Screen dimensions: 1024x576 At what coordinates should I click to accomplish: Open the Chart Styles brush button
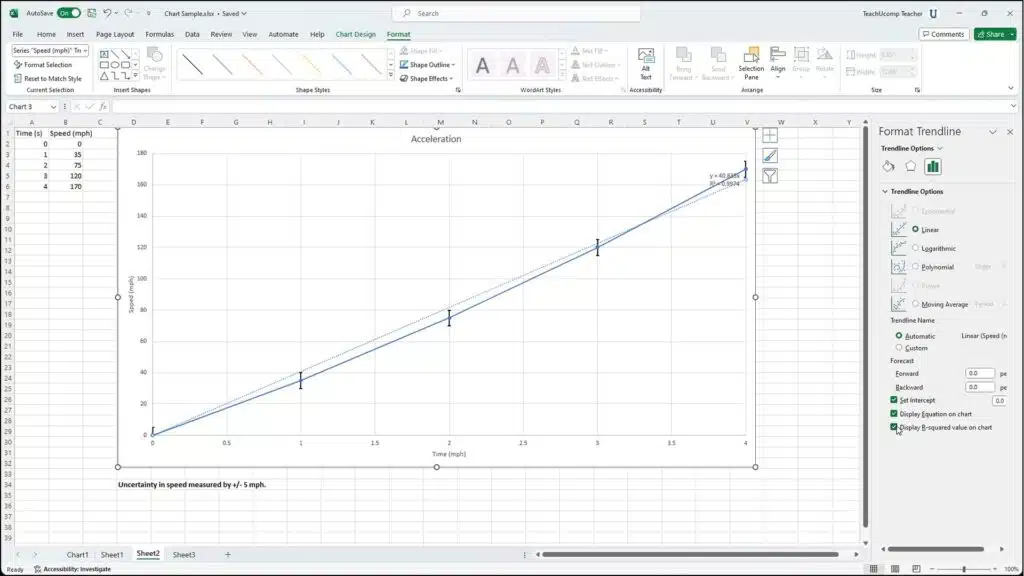pos(770,155)
